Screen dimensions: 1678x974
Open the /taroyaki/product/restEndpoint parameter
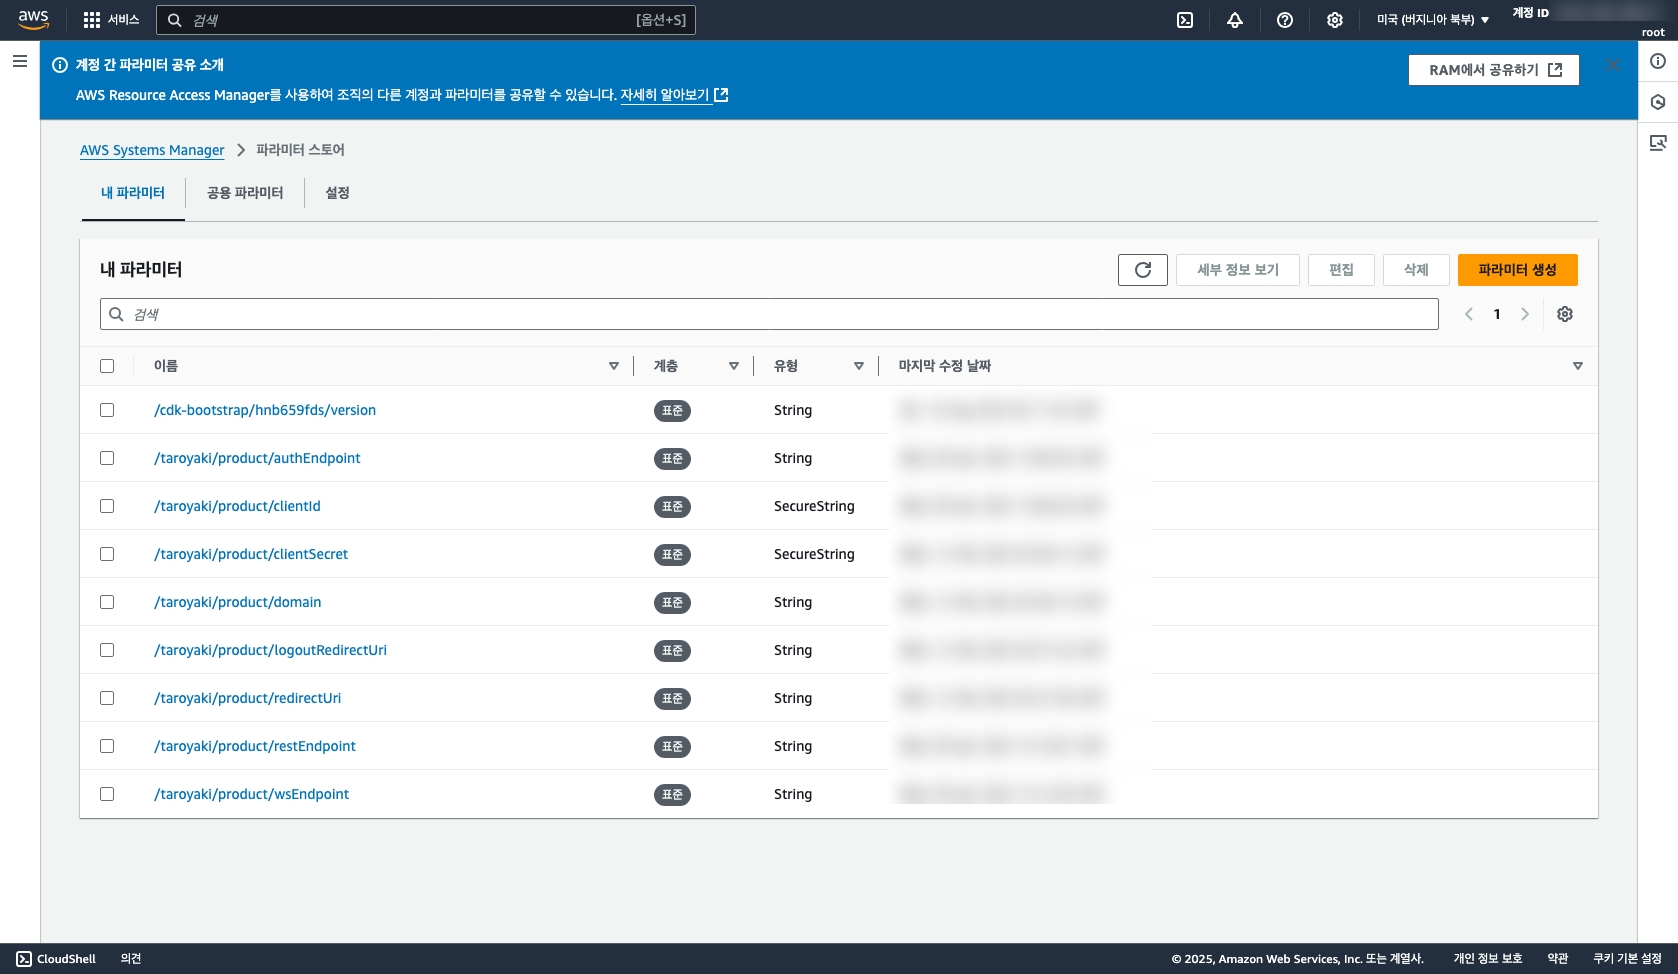[255, 746]
